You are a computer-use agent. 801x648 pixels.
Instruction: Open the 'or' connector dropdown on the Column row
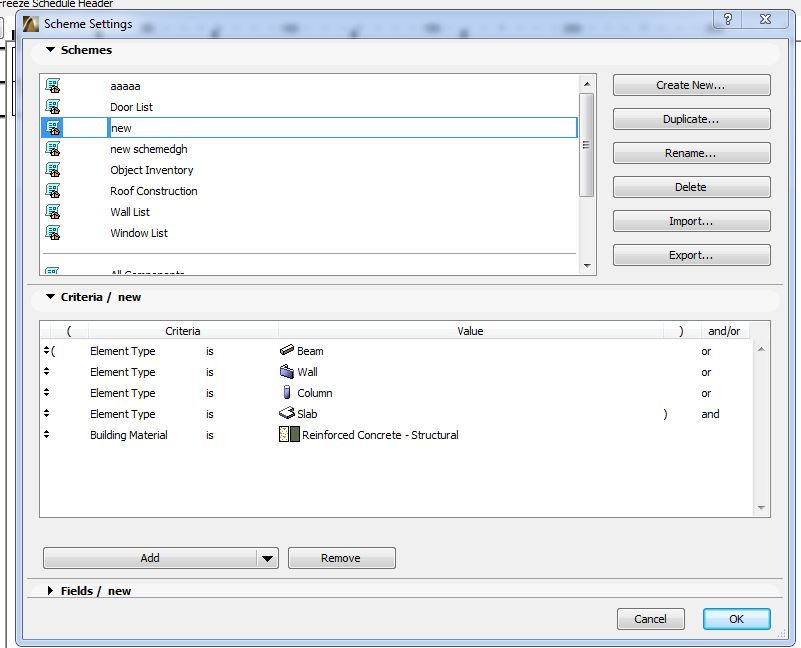[706, 393]
